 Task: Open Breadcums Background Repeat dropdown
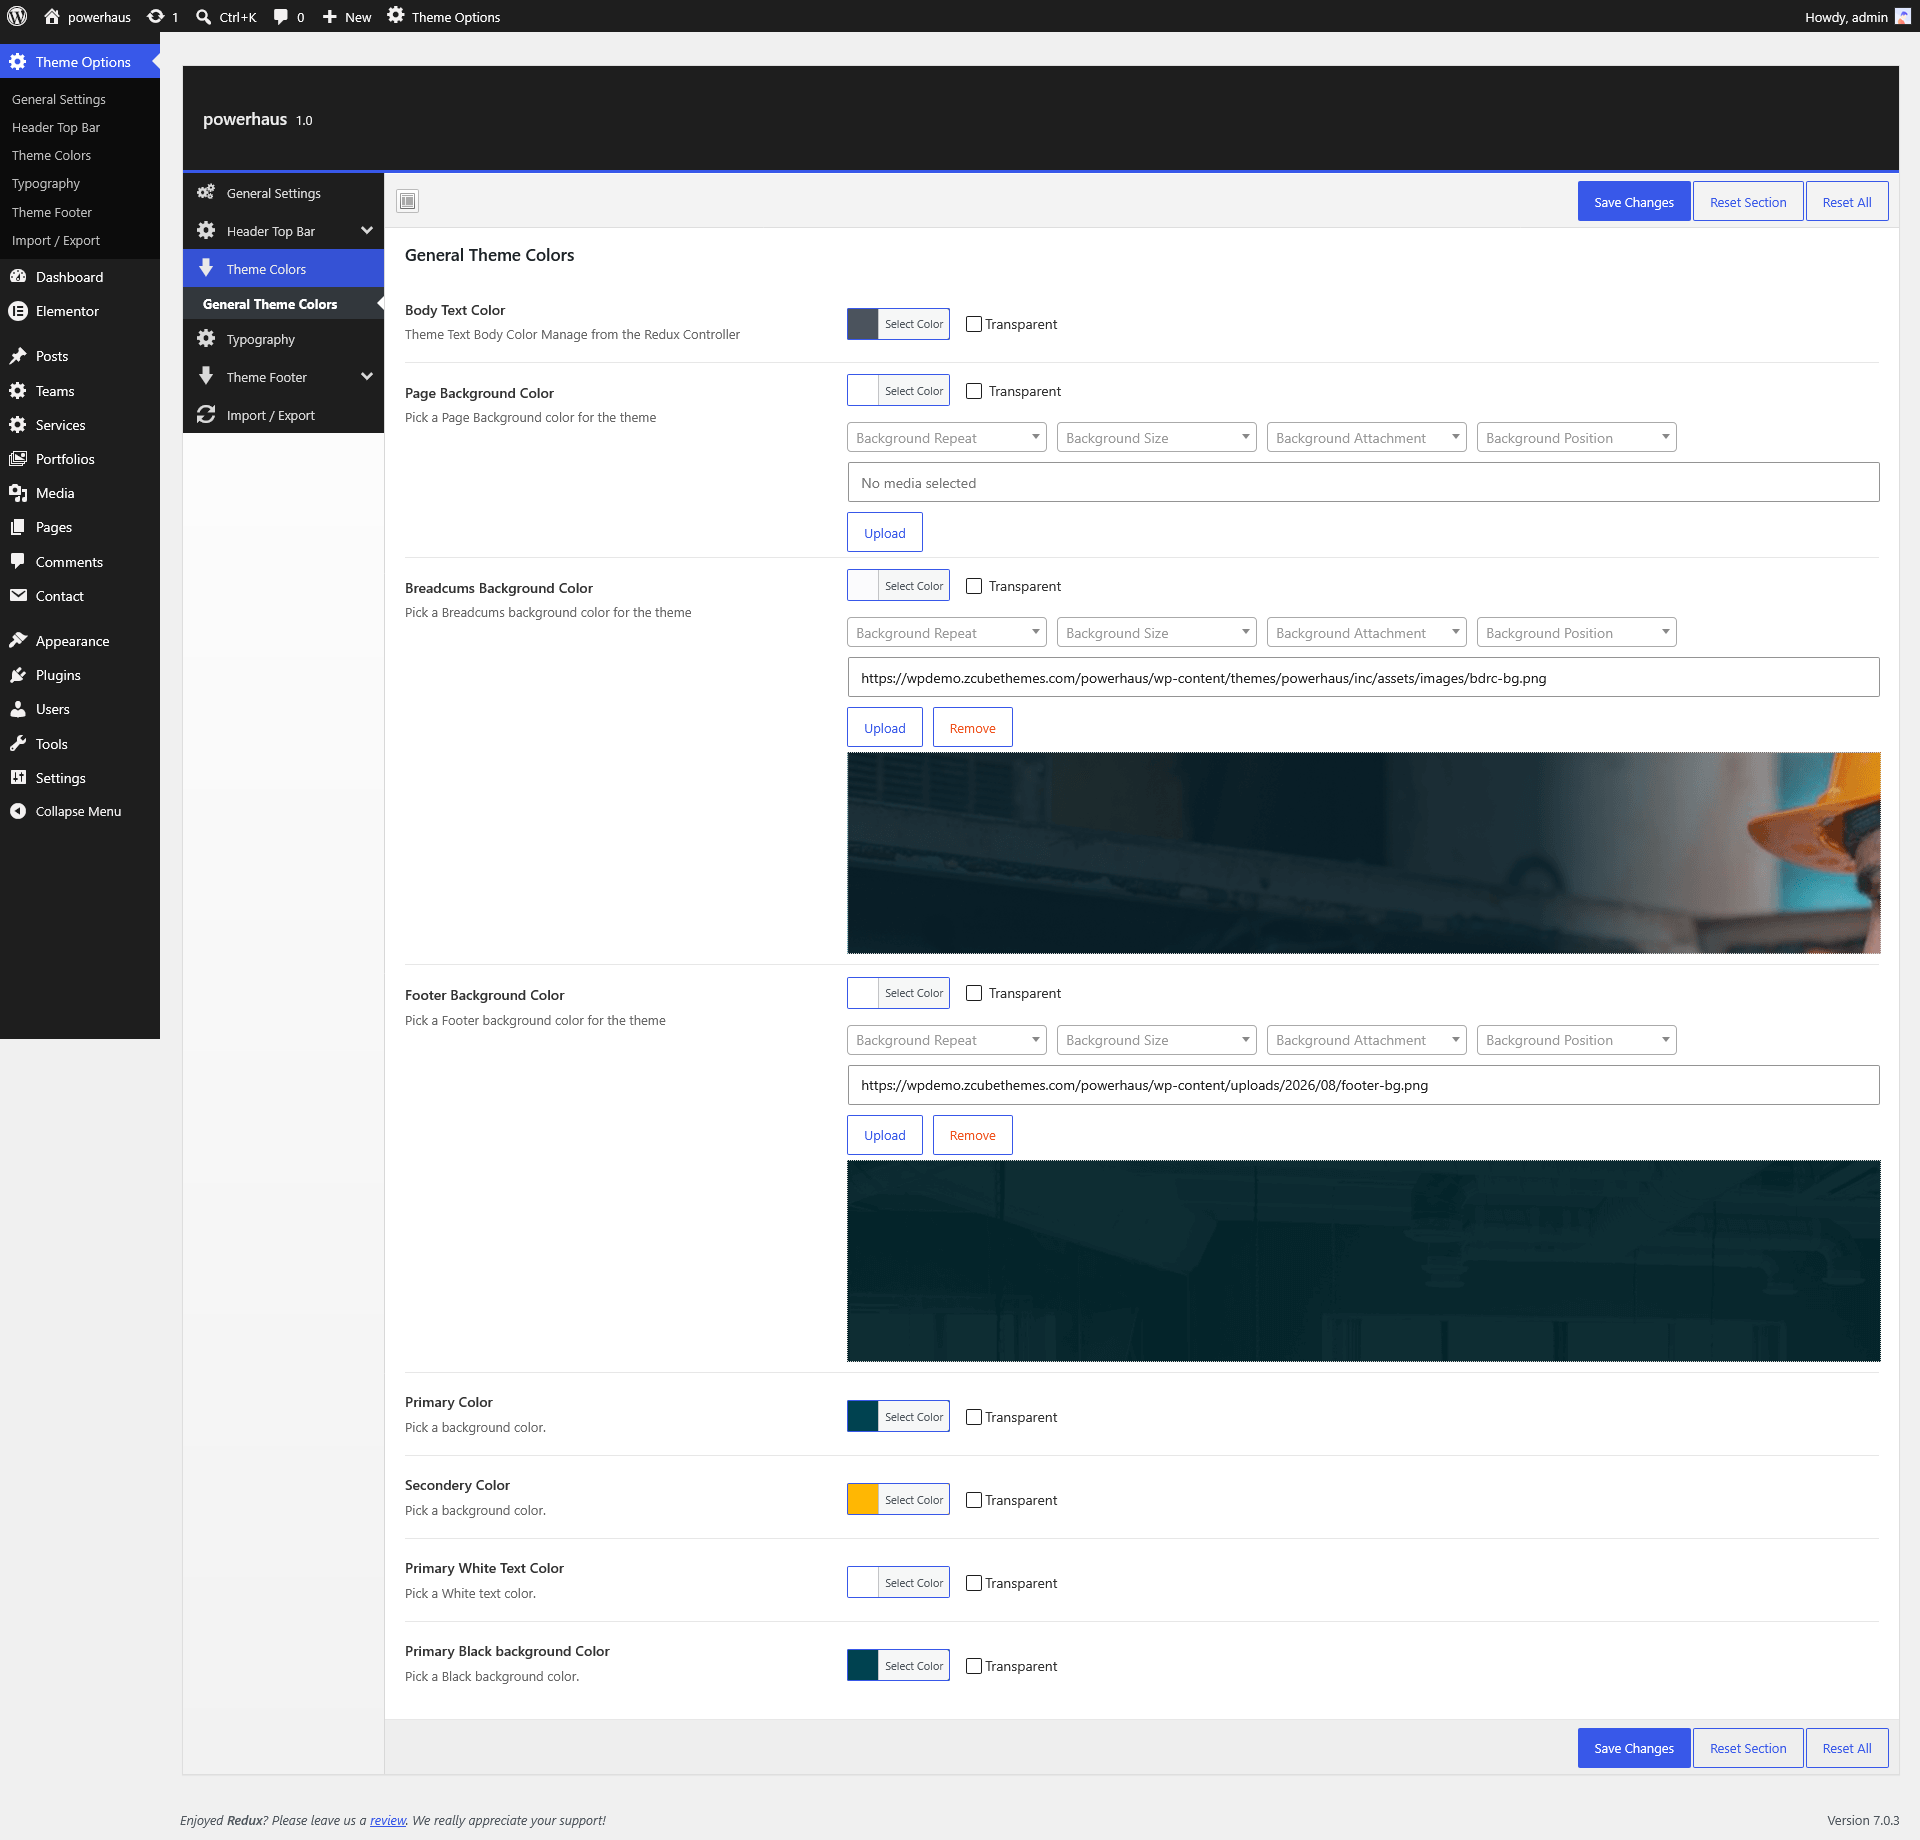947,632
